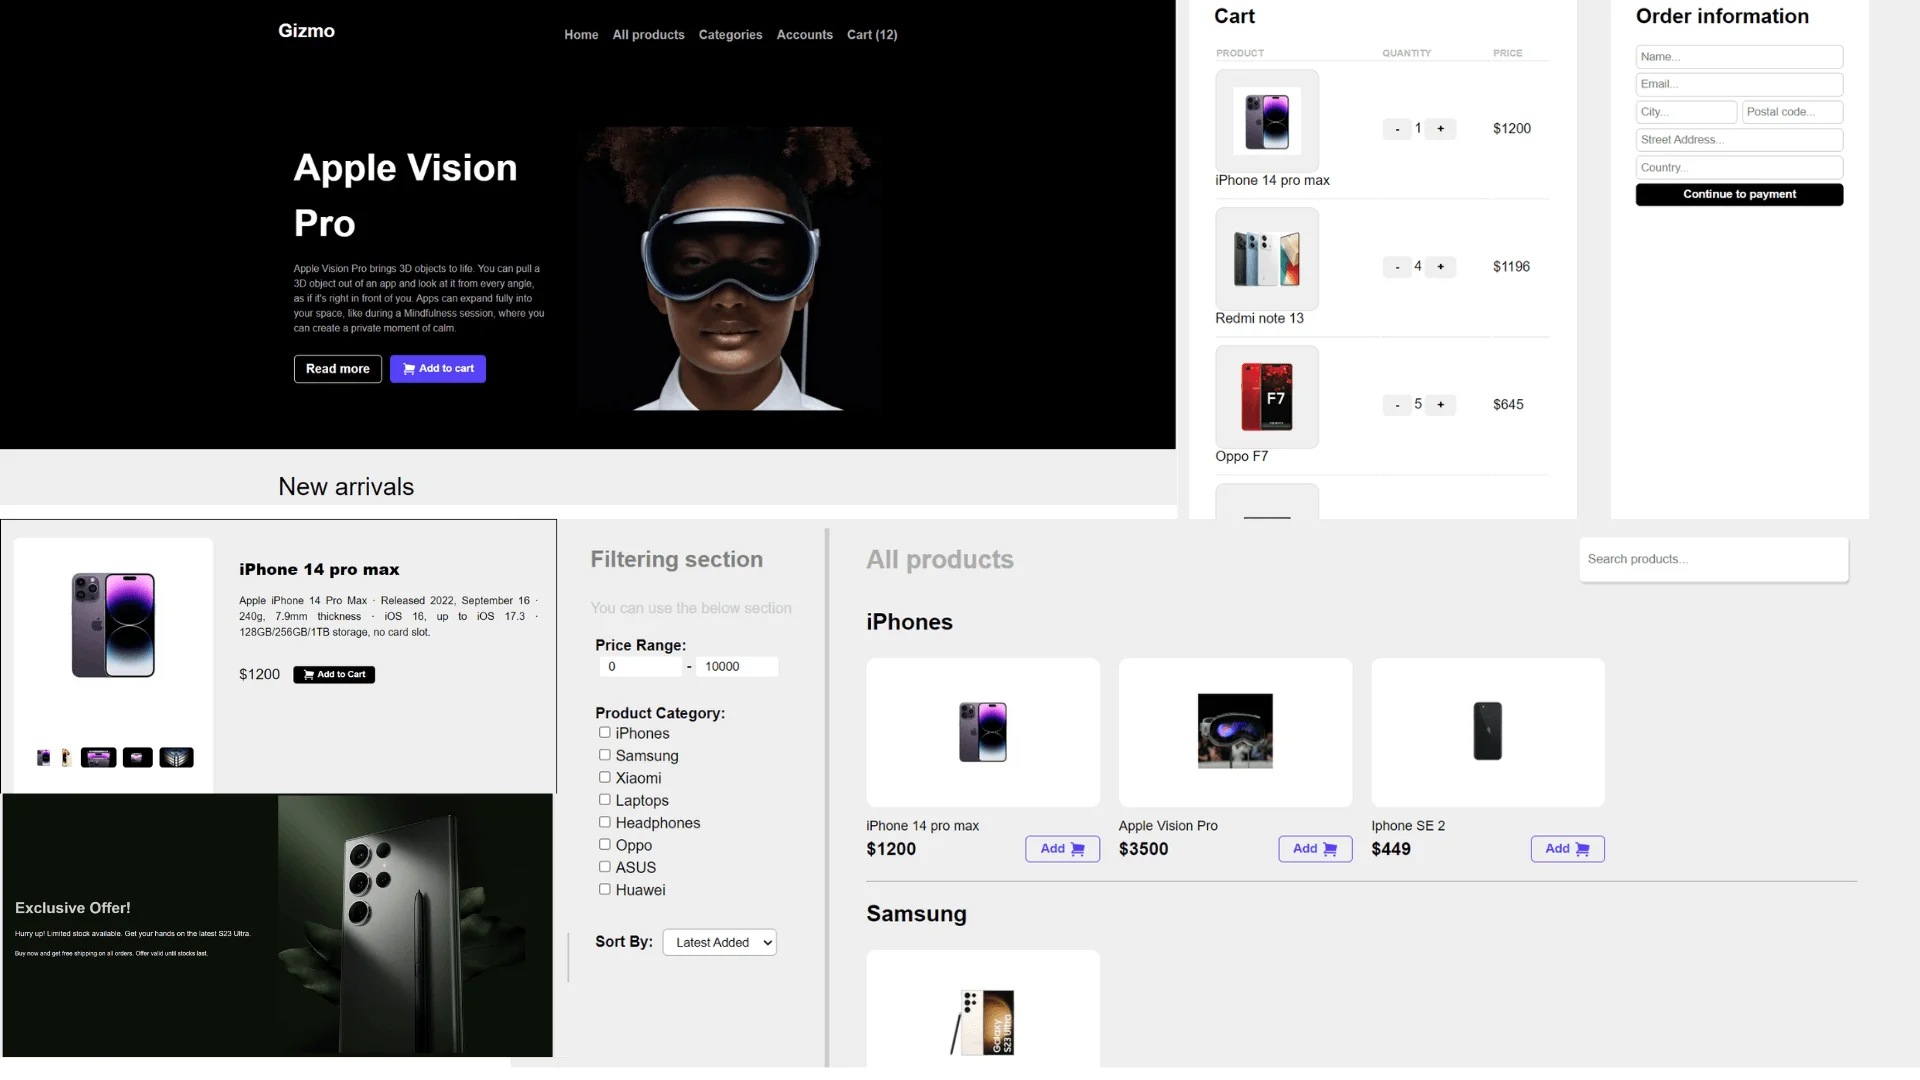Viewport: 1920px width, 1080px height.
Task: Check the Huawei category filter
Action: pyautogui.click(x=604, y=889)
